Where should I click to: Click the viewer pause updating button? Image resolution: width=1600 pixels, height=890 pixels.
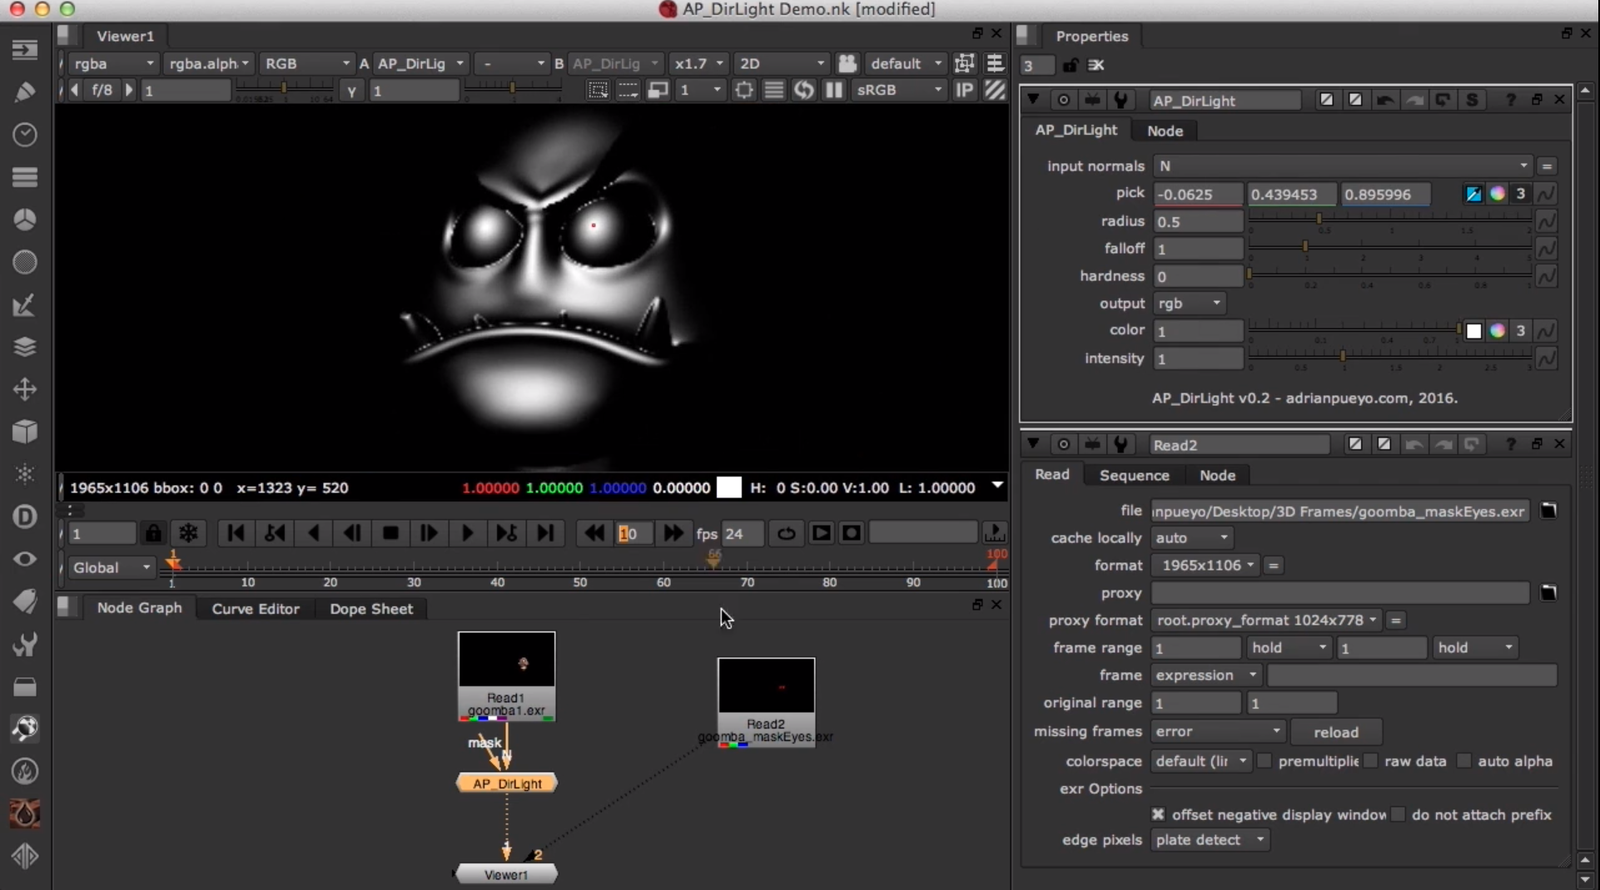click(833, 90)
